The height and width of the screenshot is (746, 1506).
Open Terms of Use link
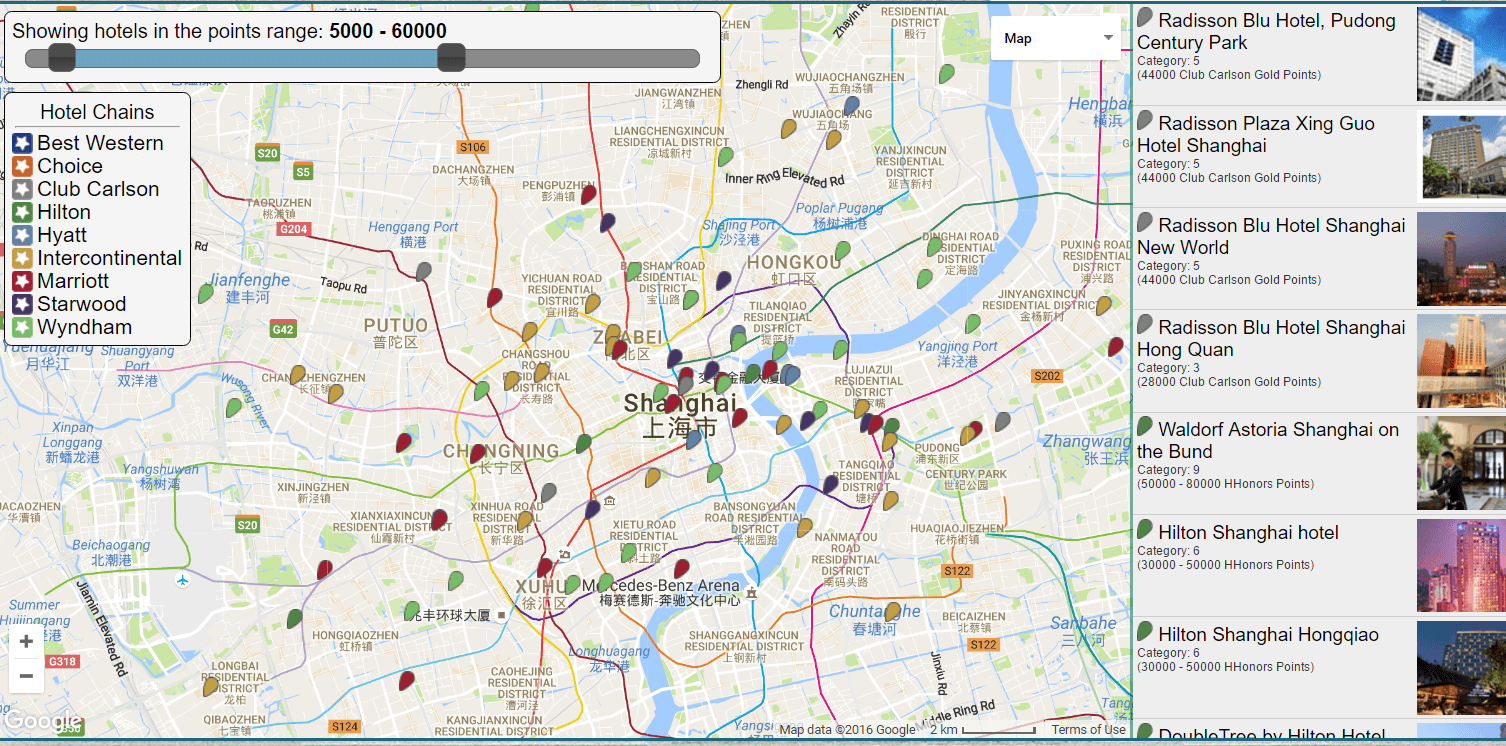pyautogui.click(x=1088, y=730)
